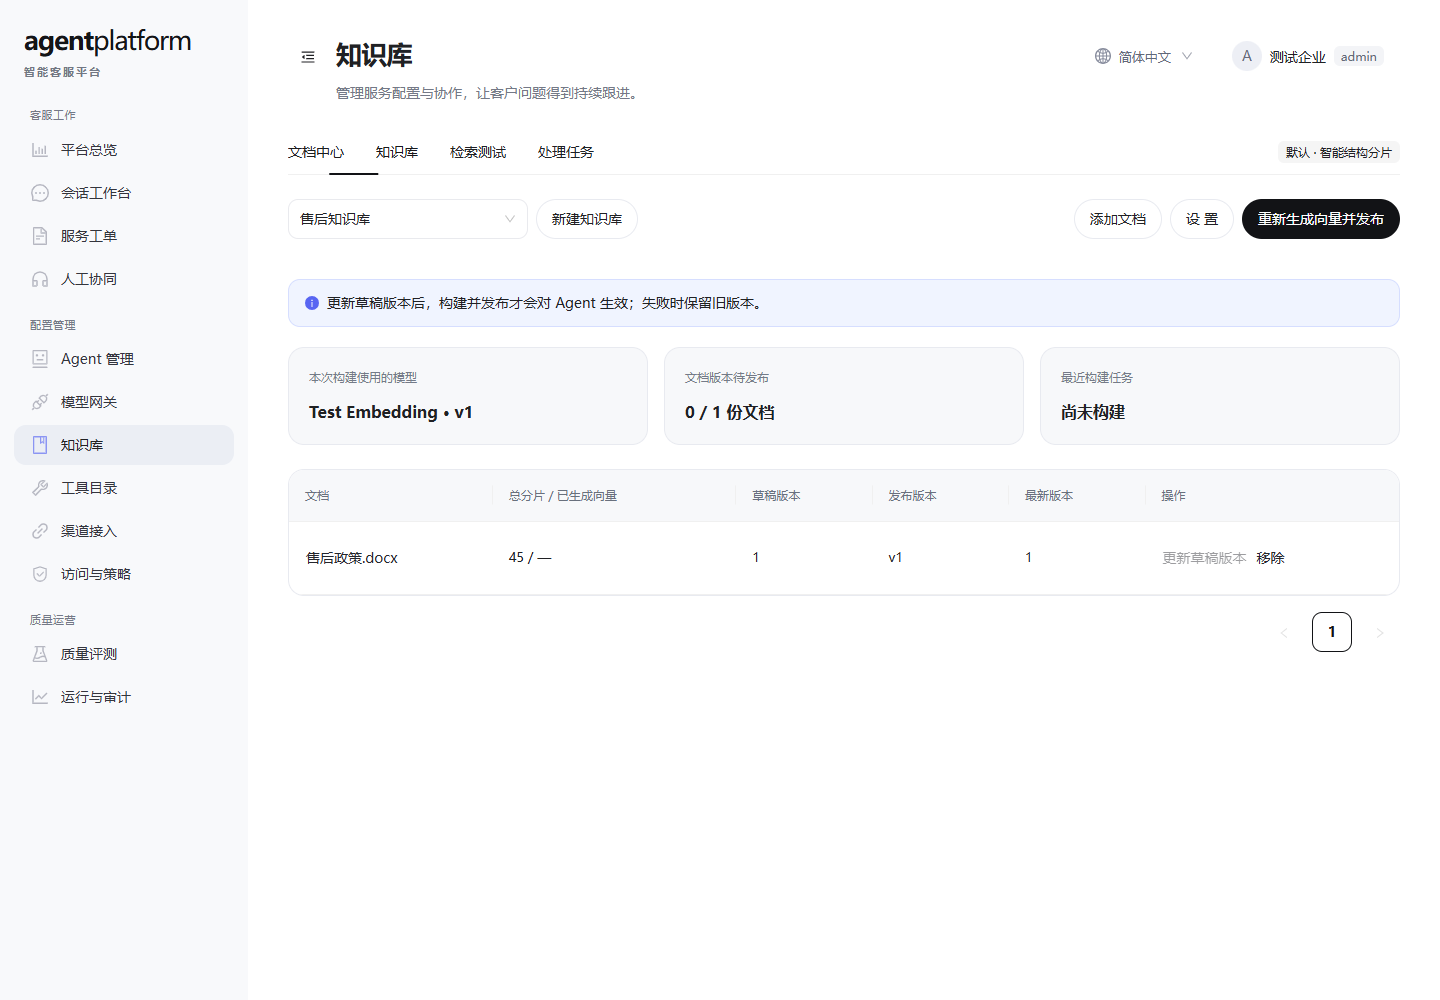The image size is (1440, 1000).
Task: Click the info icon in the notice banner
Action: (312, 303)
